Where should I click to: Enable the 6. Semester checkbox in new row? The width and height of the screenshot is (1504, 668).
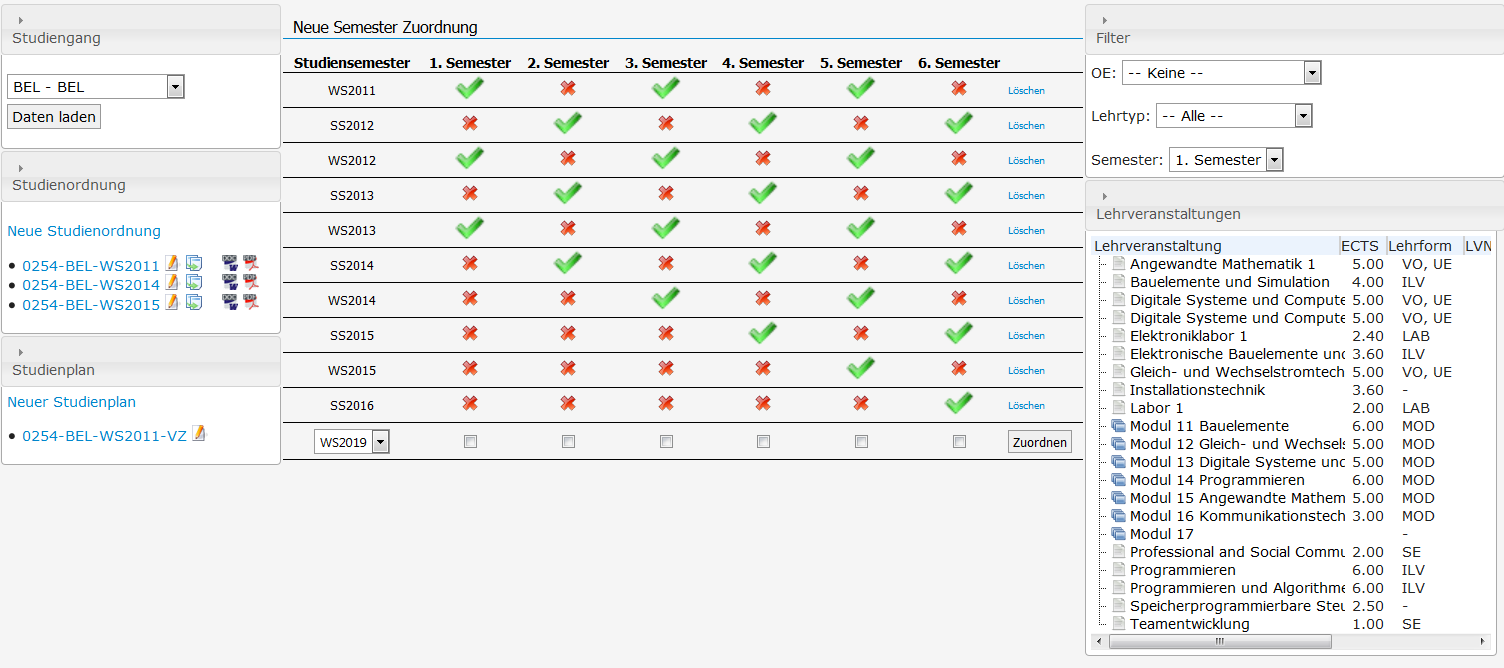click(x=959, y=441)
